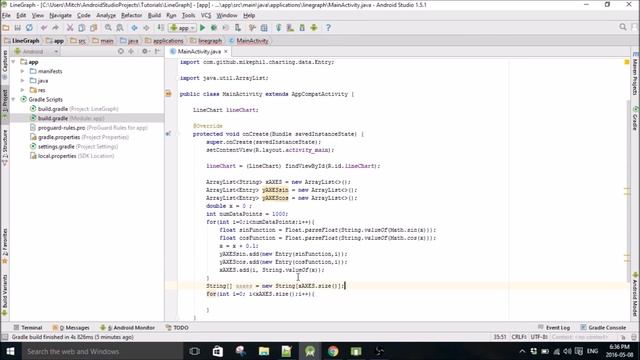This screenshot has width=640, height=360.
Task: Open the Event Log
Action: point(554,328)
